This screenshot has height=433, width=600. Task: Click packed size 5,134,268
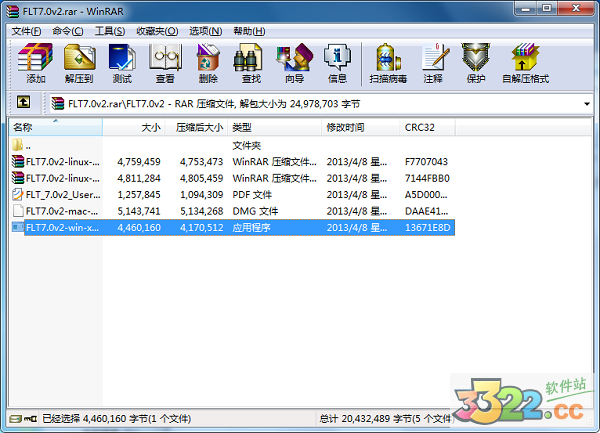point(202,211)
